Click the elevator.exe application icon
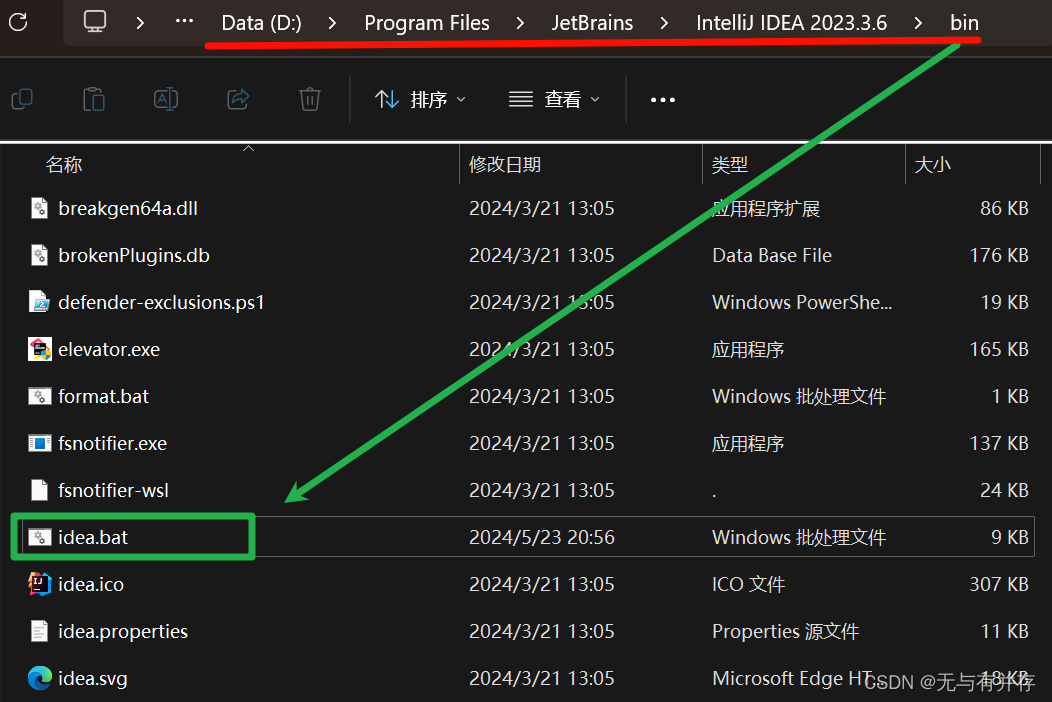This screenshot has height=702, width=1052. [40, 349]
